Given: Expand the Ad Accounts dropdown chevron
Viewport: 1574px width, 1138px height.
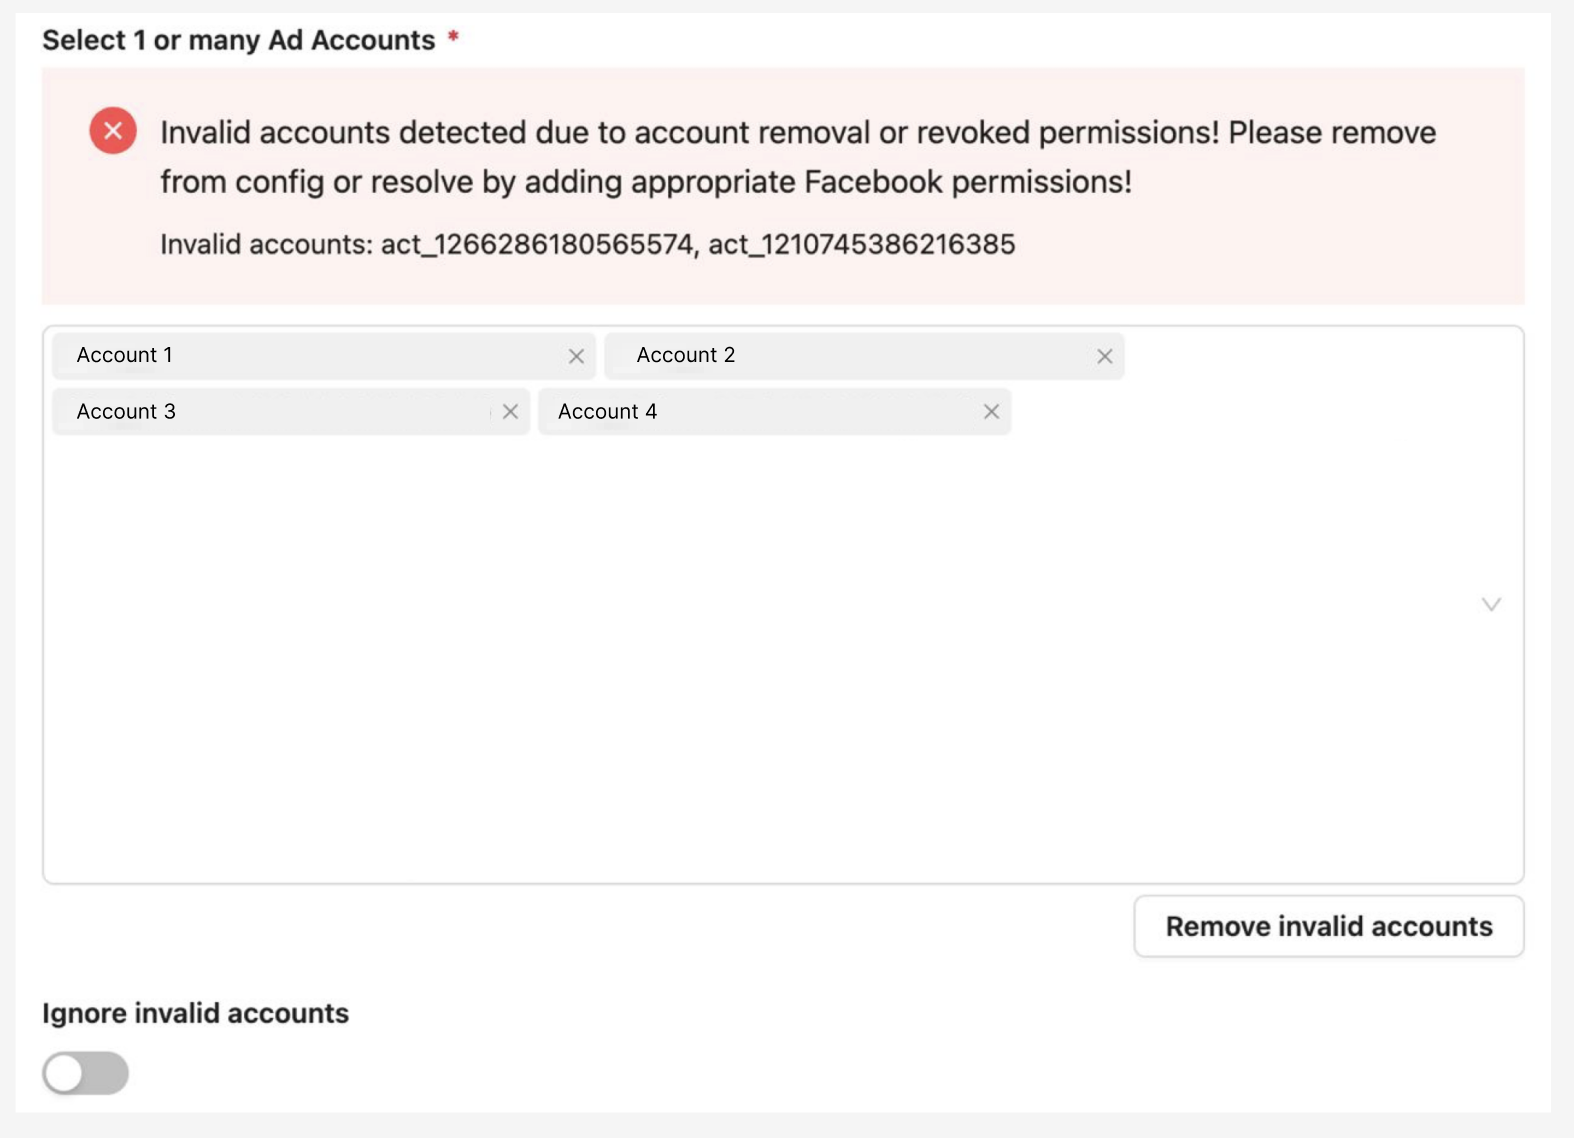Looking at the screenshot, I should coord(1491,604).
